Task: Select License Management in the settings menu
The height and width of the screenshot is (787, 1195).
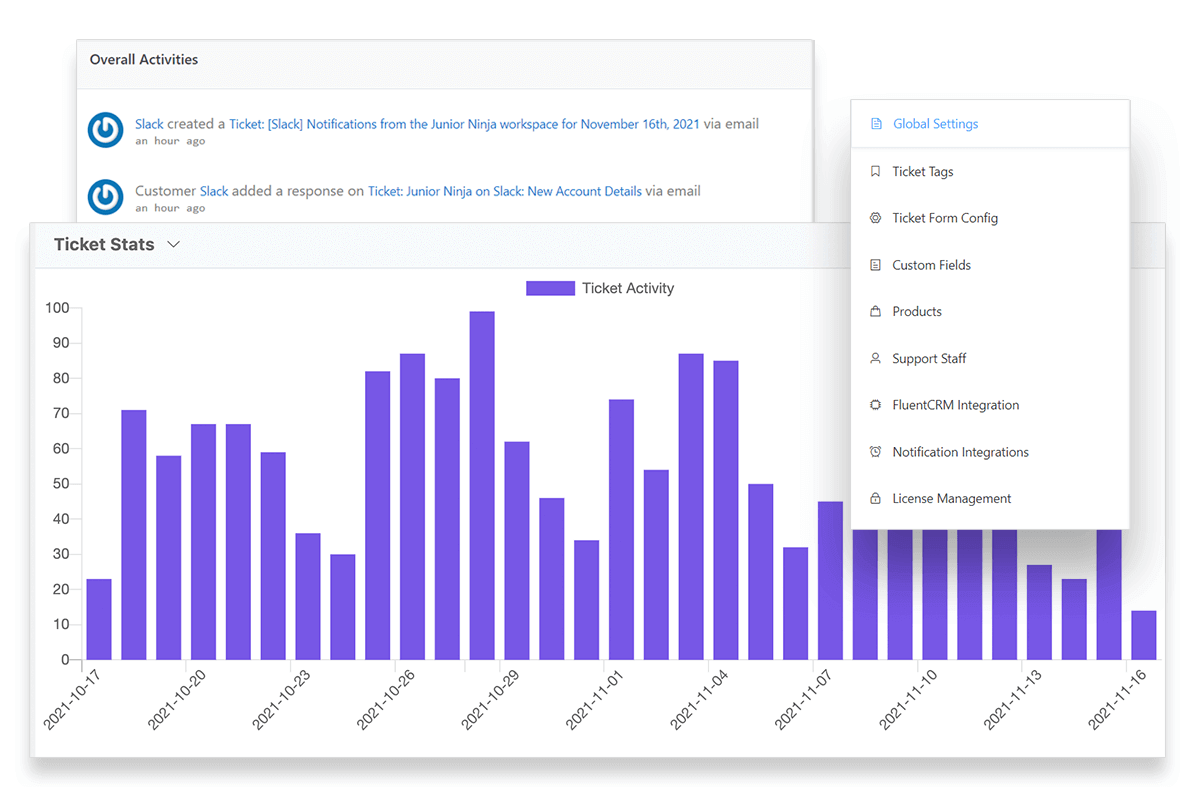Action: [951, 498]
